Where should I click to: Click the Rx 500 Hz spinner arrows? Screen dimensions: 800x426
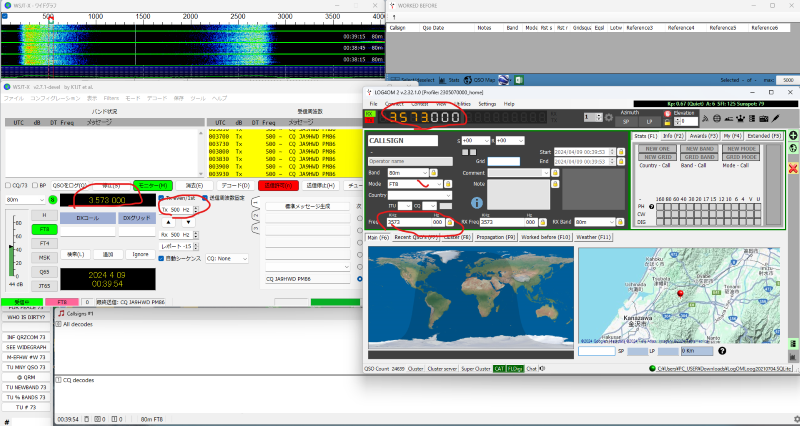tap(196, 235)
